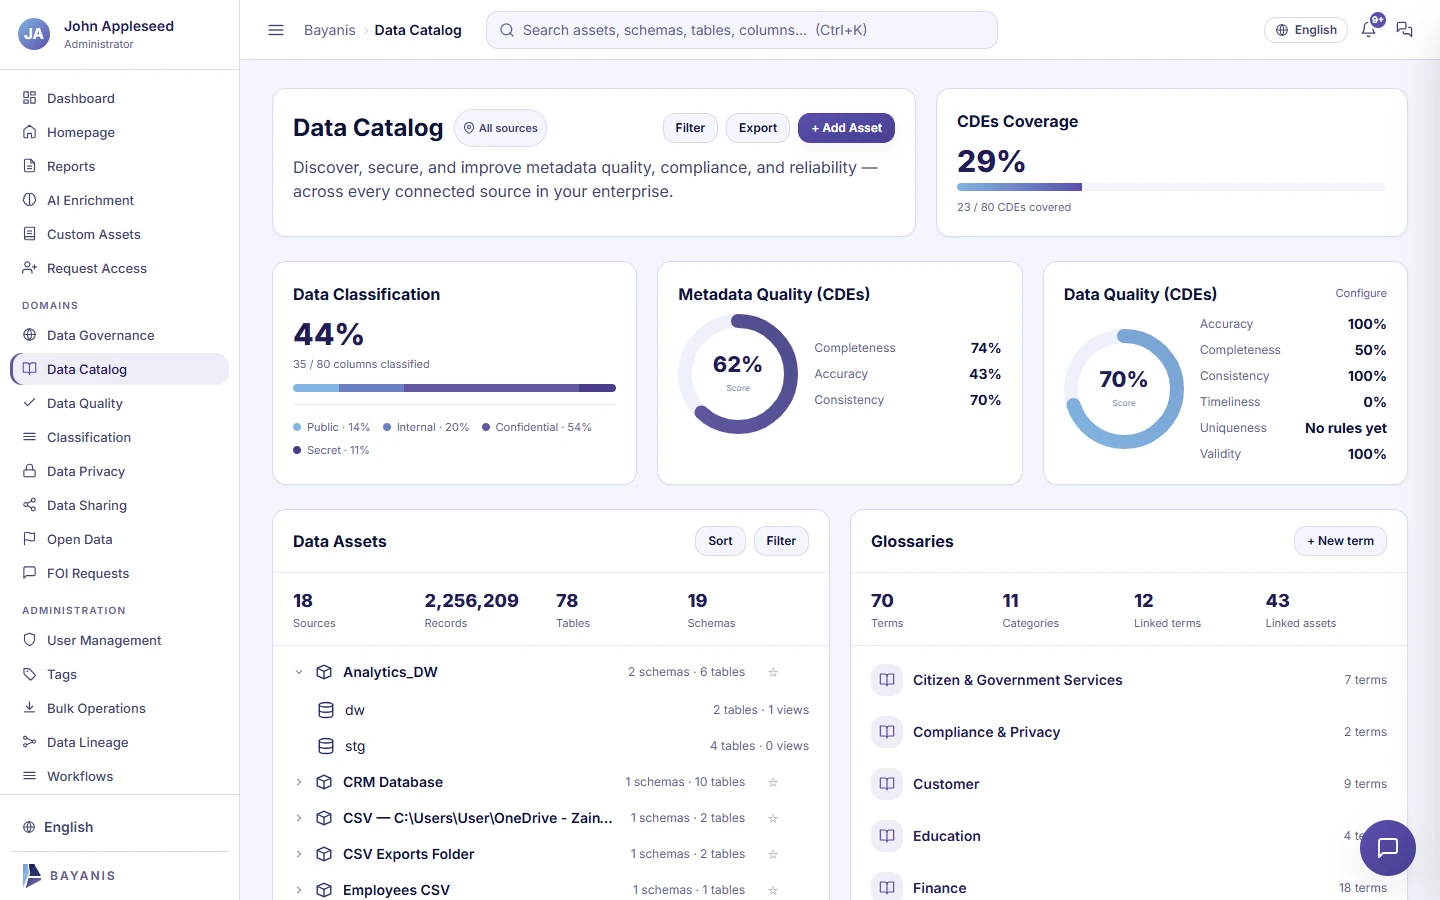Click Export in Data Catalog header
This screenshot has height=900, width=1440.
coord(758,128)
